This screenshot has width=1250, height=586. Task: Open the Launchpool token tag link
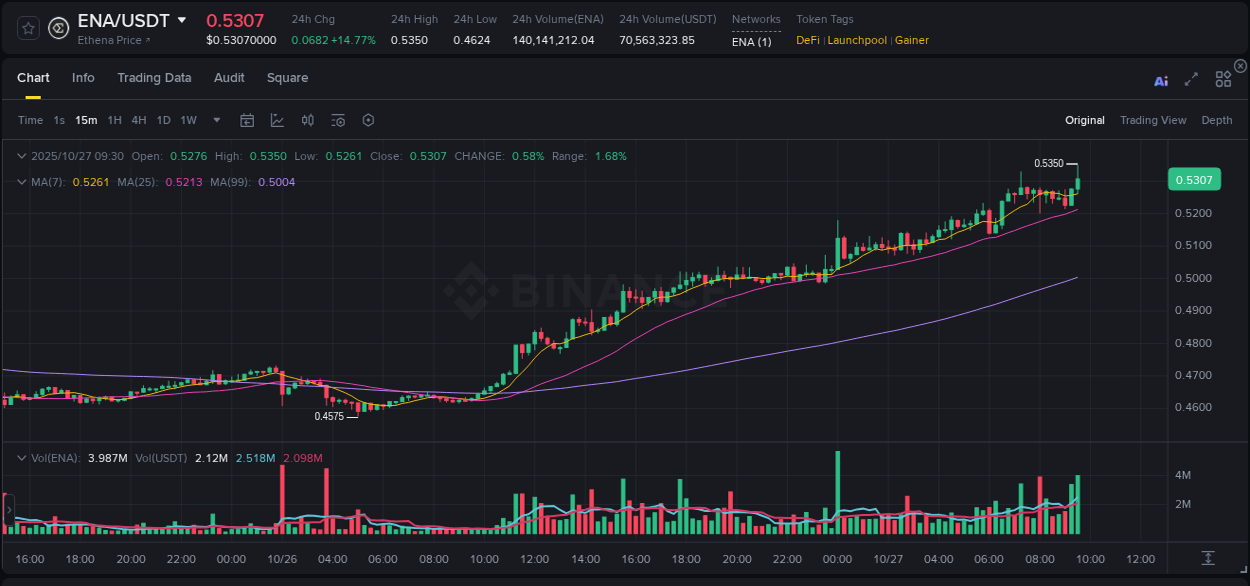(x=856, y=40)
